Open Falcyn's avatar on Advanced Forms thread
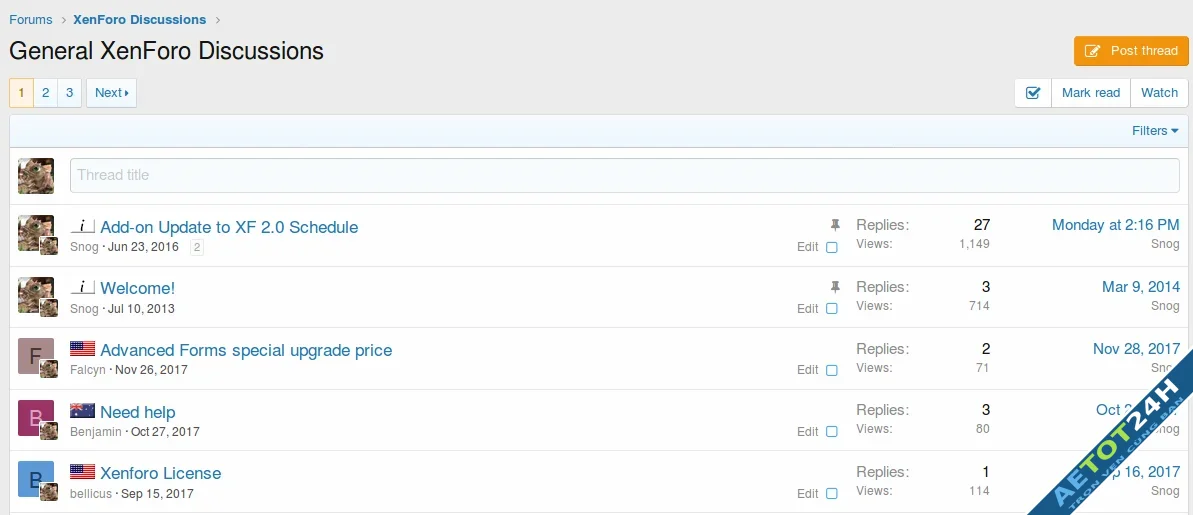The width and height of the screenshot is (1193, 515). [35, 356]
